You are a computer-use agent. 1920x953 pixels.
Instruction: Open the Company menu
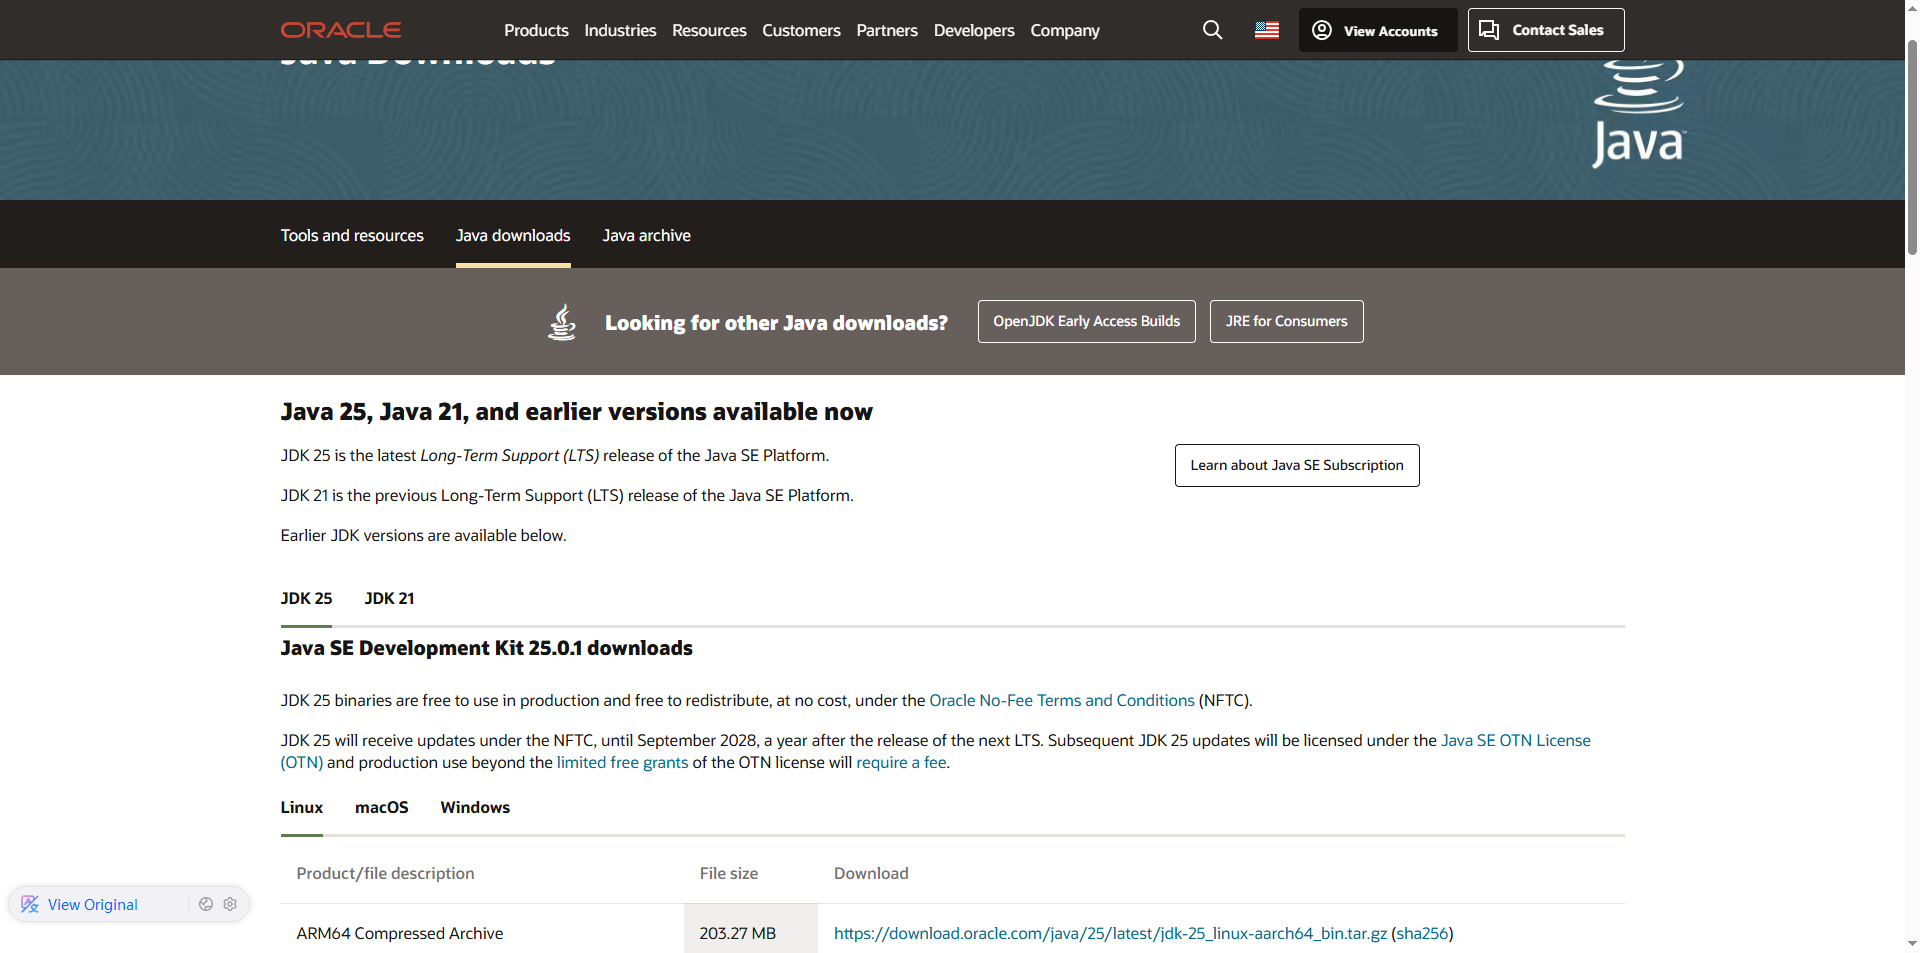tap(1065, 30)
